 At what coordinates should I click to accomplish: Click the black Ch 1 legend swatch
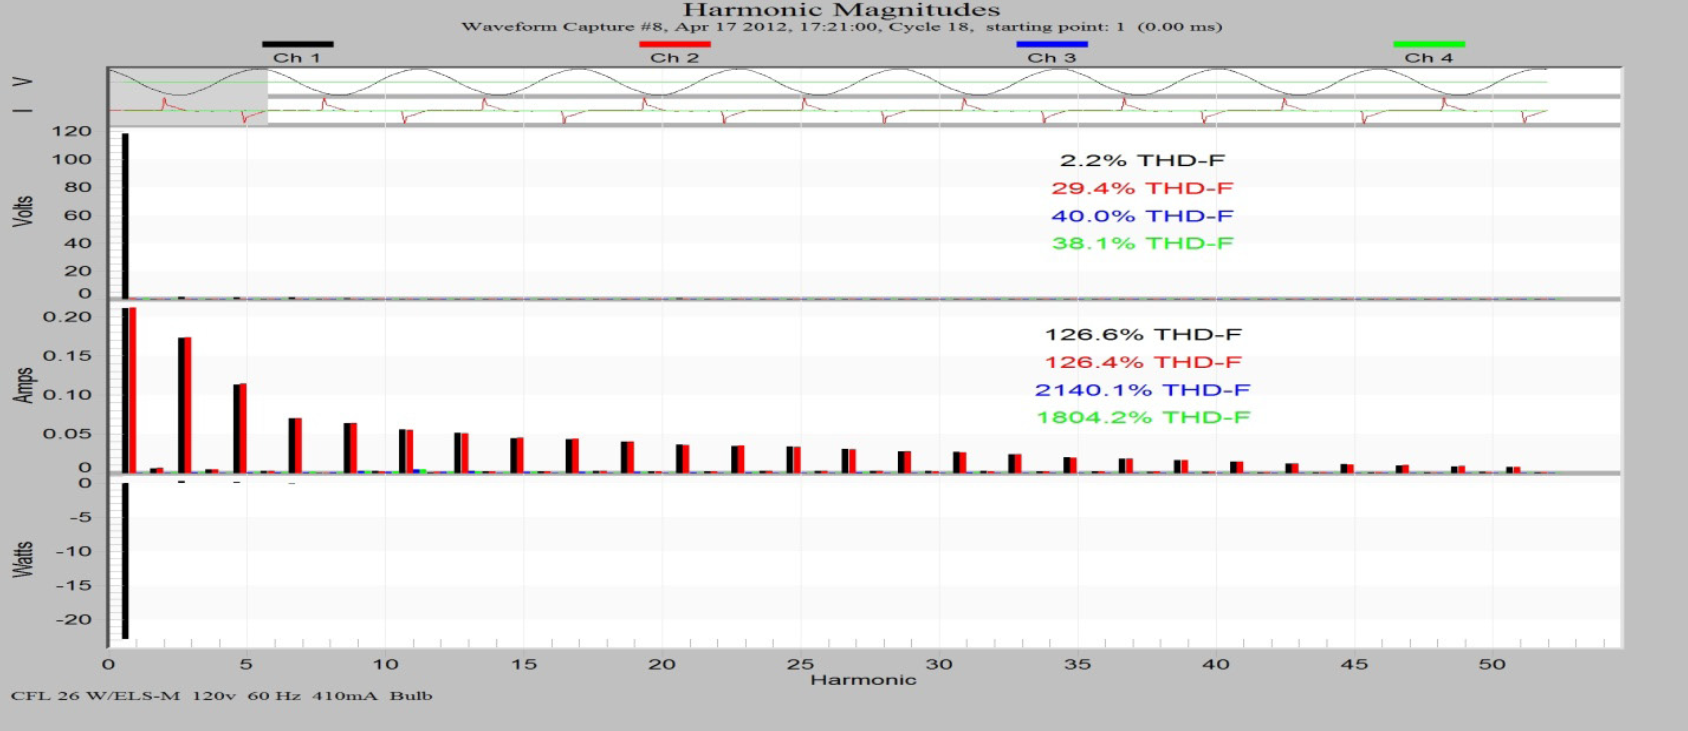pos(297,44)
